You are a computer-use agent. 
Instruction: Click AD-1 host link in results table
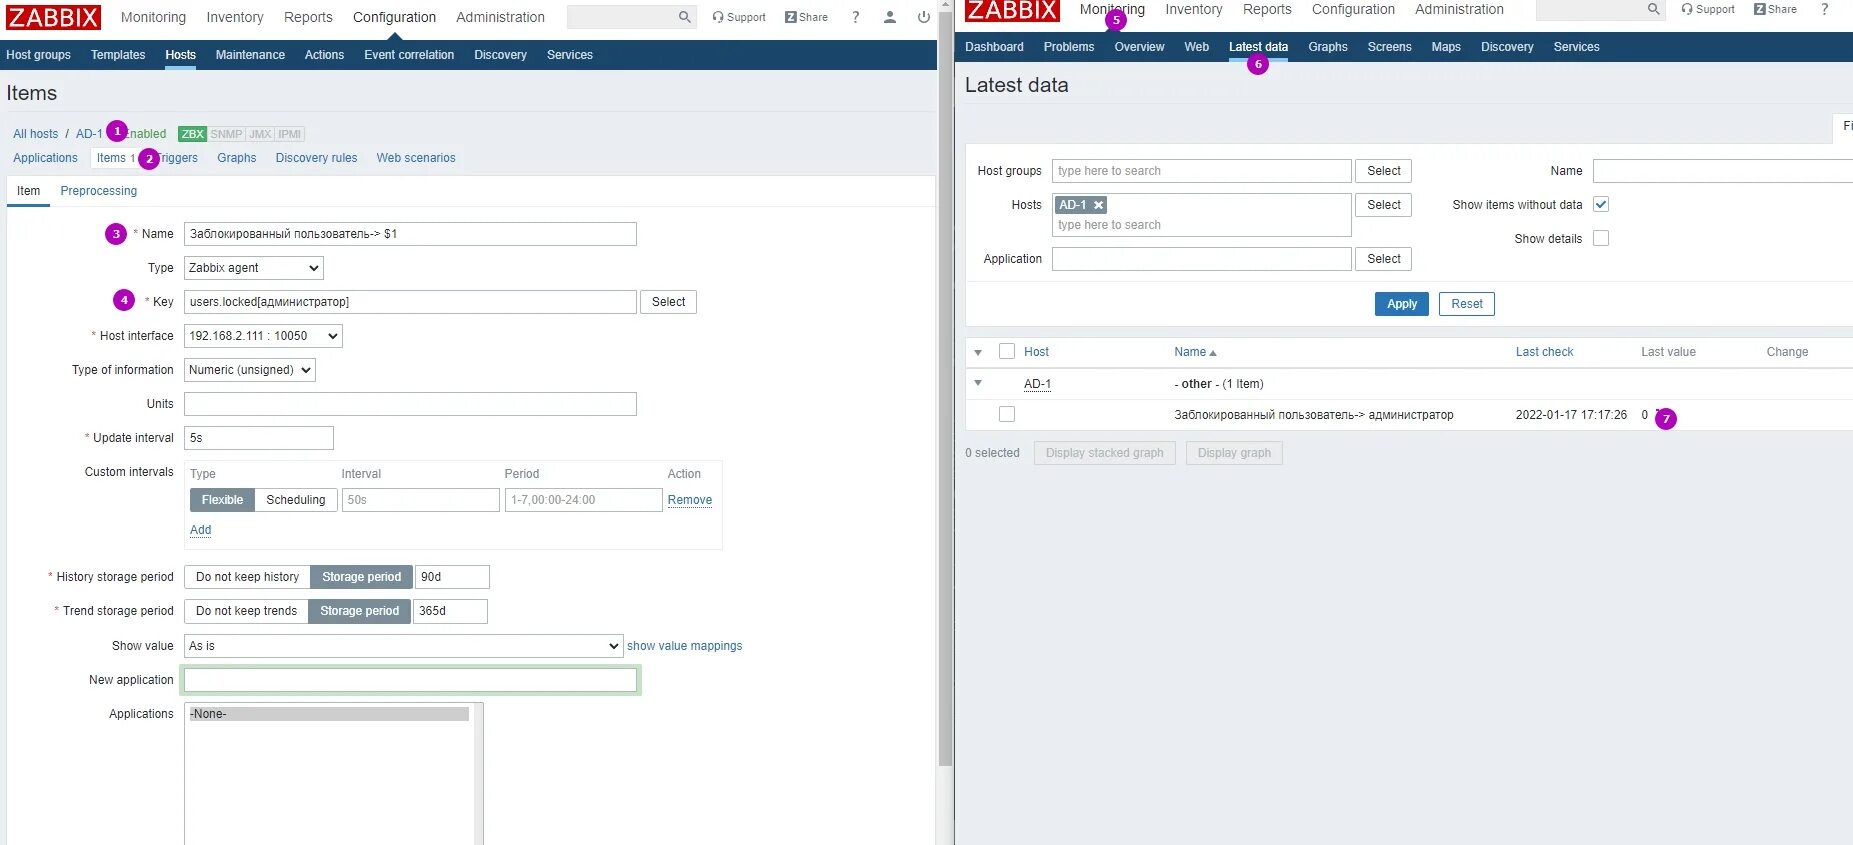click(x=1037, y=384)
